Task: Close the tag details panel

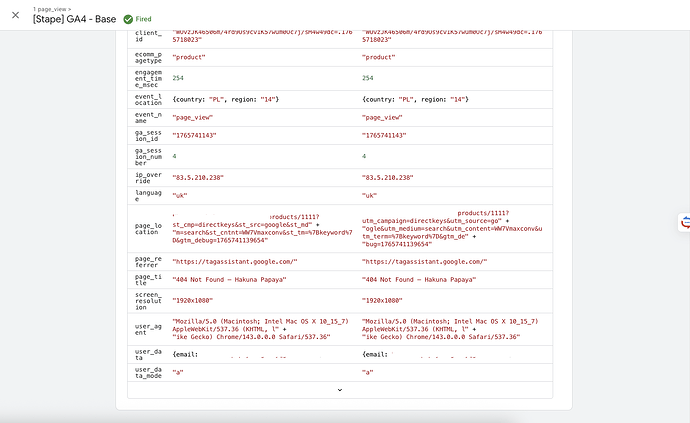Action: pos(15,14)
